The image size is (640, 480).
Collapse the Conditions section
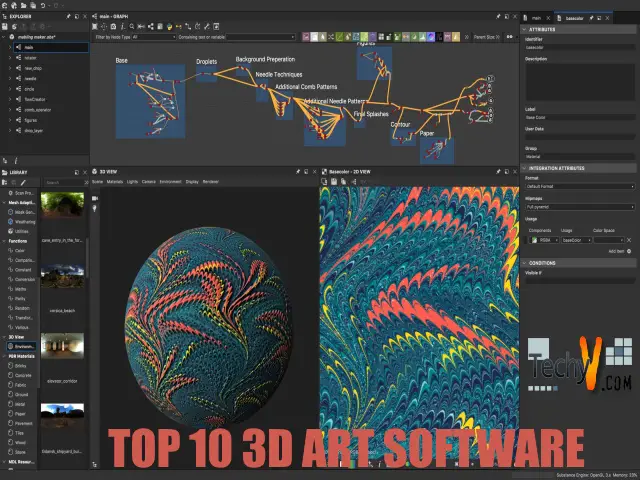pyautogui.click(x=524, y=263)
